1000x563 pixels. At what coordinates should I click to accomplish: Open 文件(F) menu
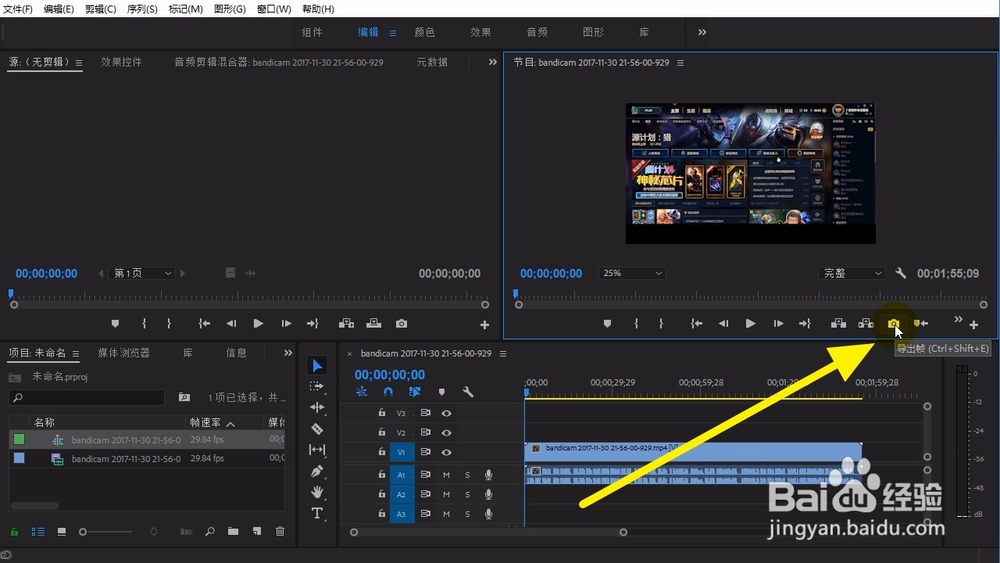[x=18, y=9]
